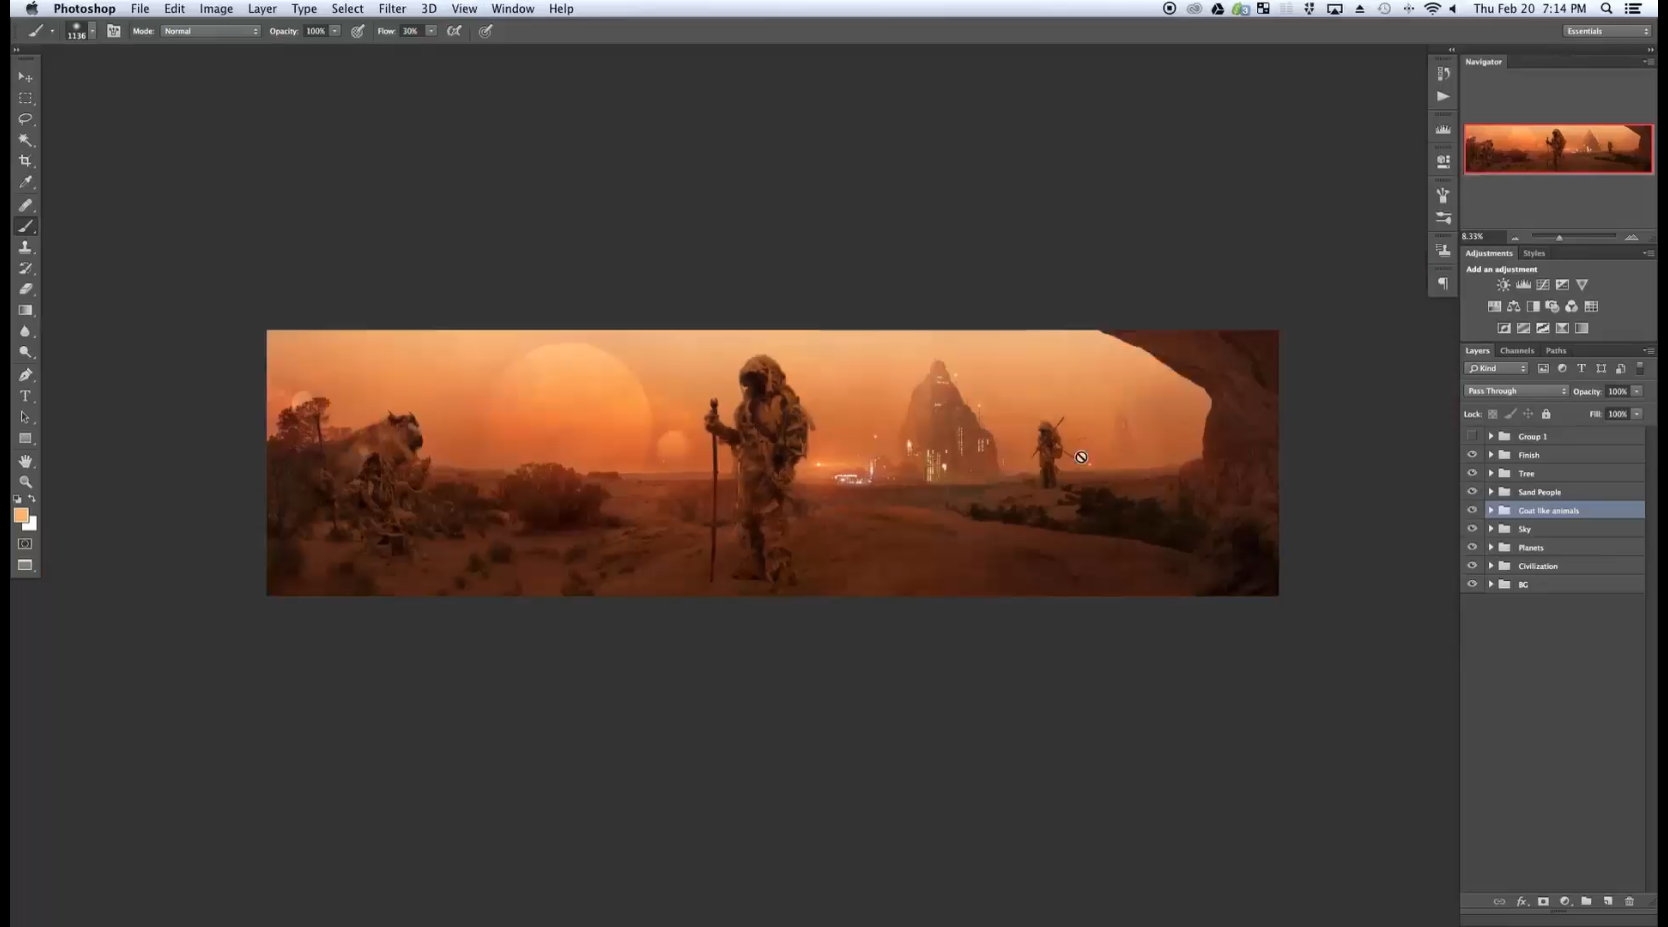The image size is (1668, 927).
Task: Hide the BG layer group
Action: [x=1472, y=584]
